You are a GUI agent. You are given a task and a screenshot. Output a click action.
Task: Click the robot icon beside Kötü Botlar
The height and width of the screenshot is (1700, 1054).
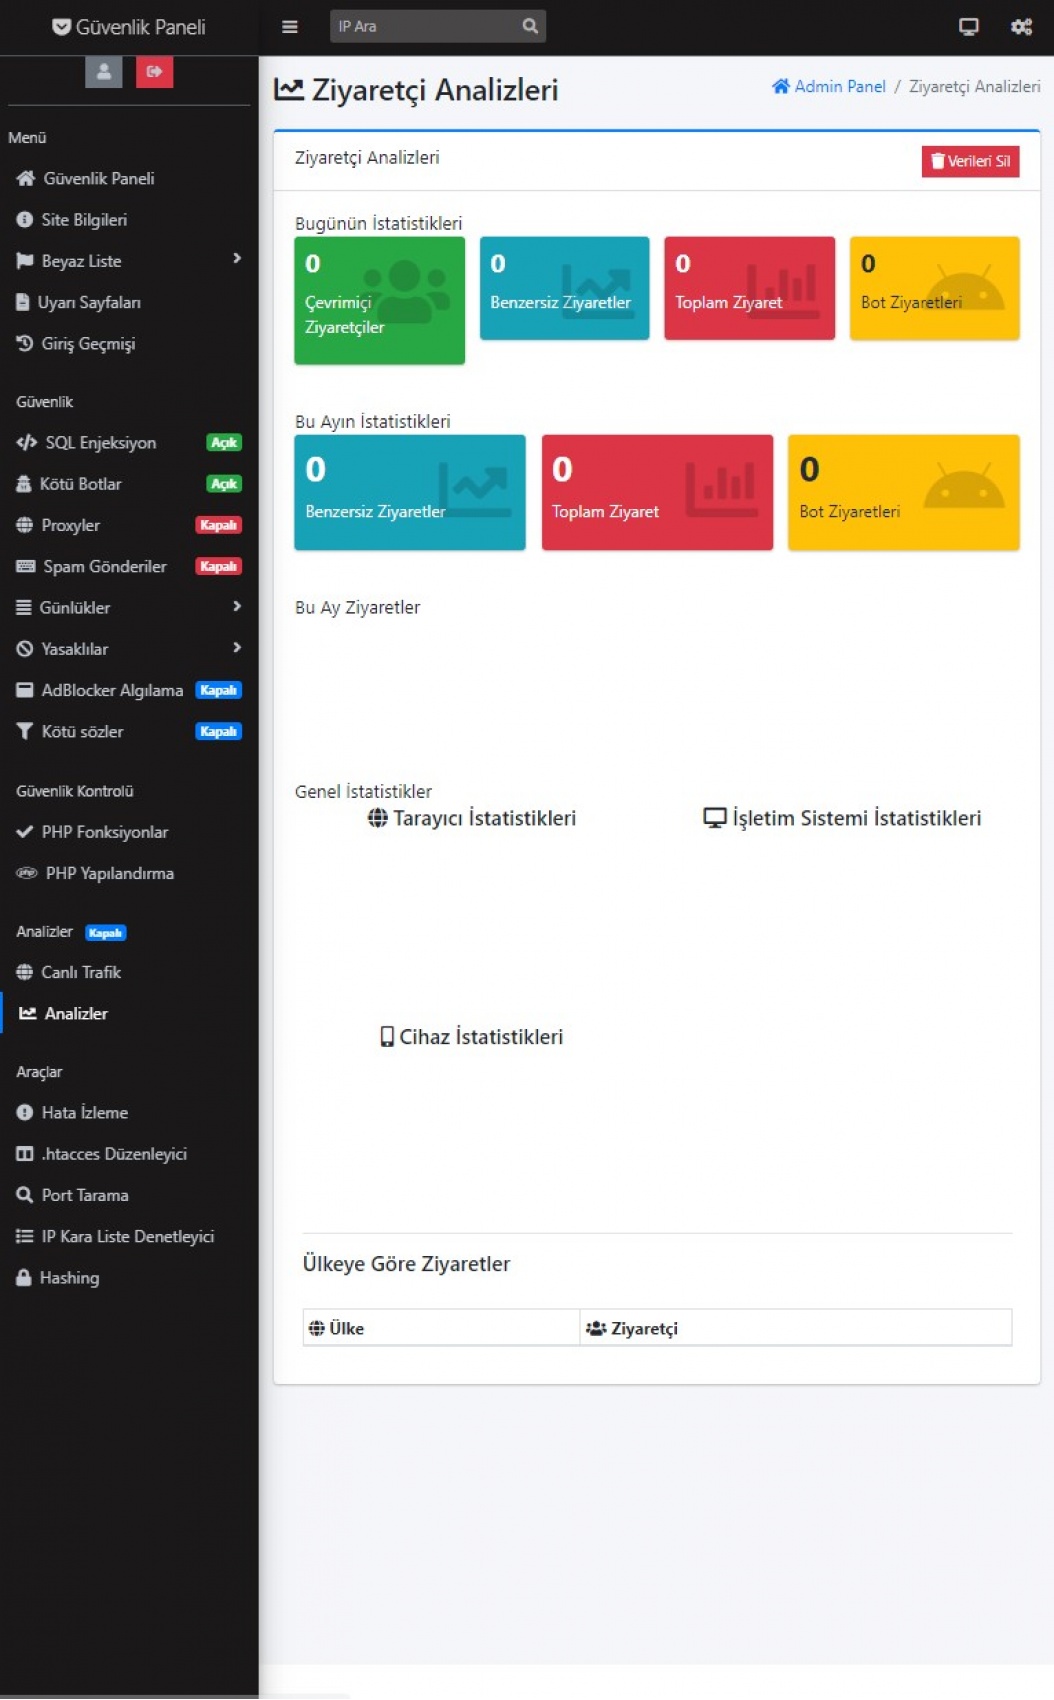point(24,484)
